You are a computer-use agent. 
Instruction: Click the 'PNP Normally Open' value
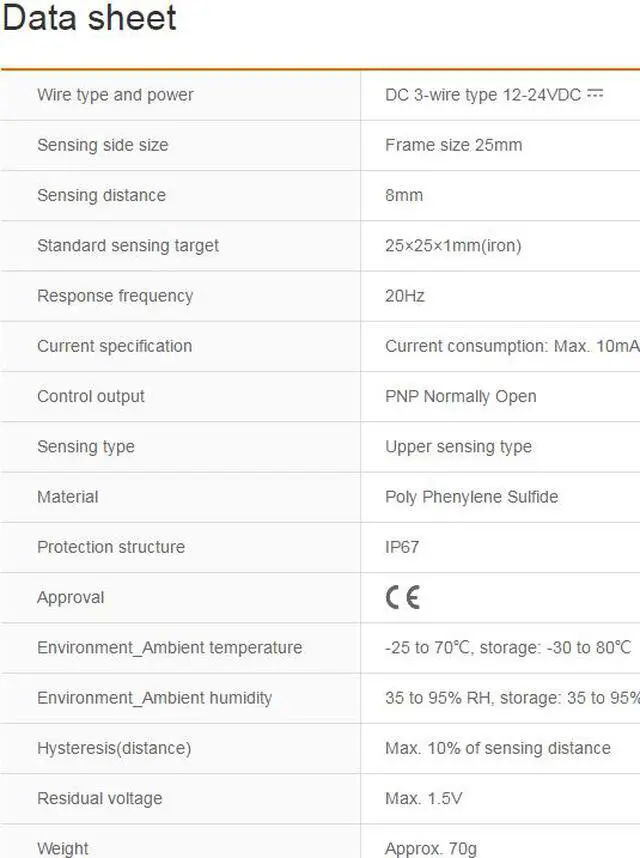(x=460, y=396)
